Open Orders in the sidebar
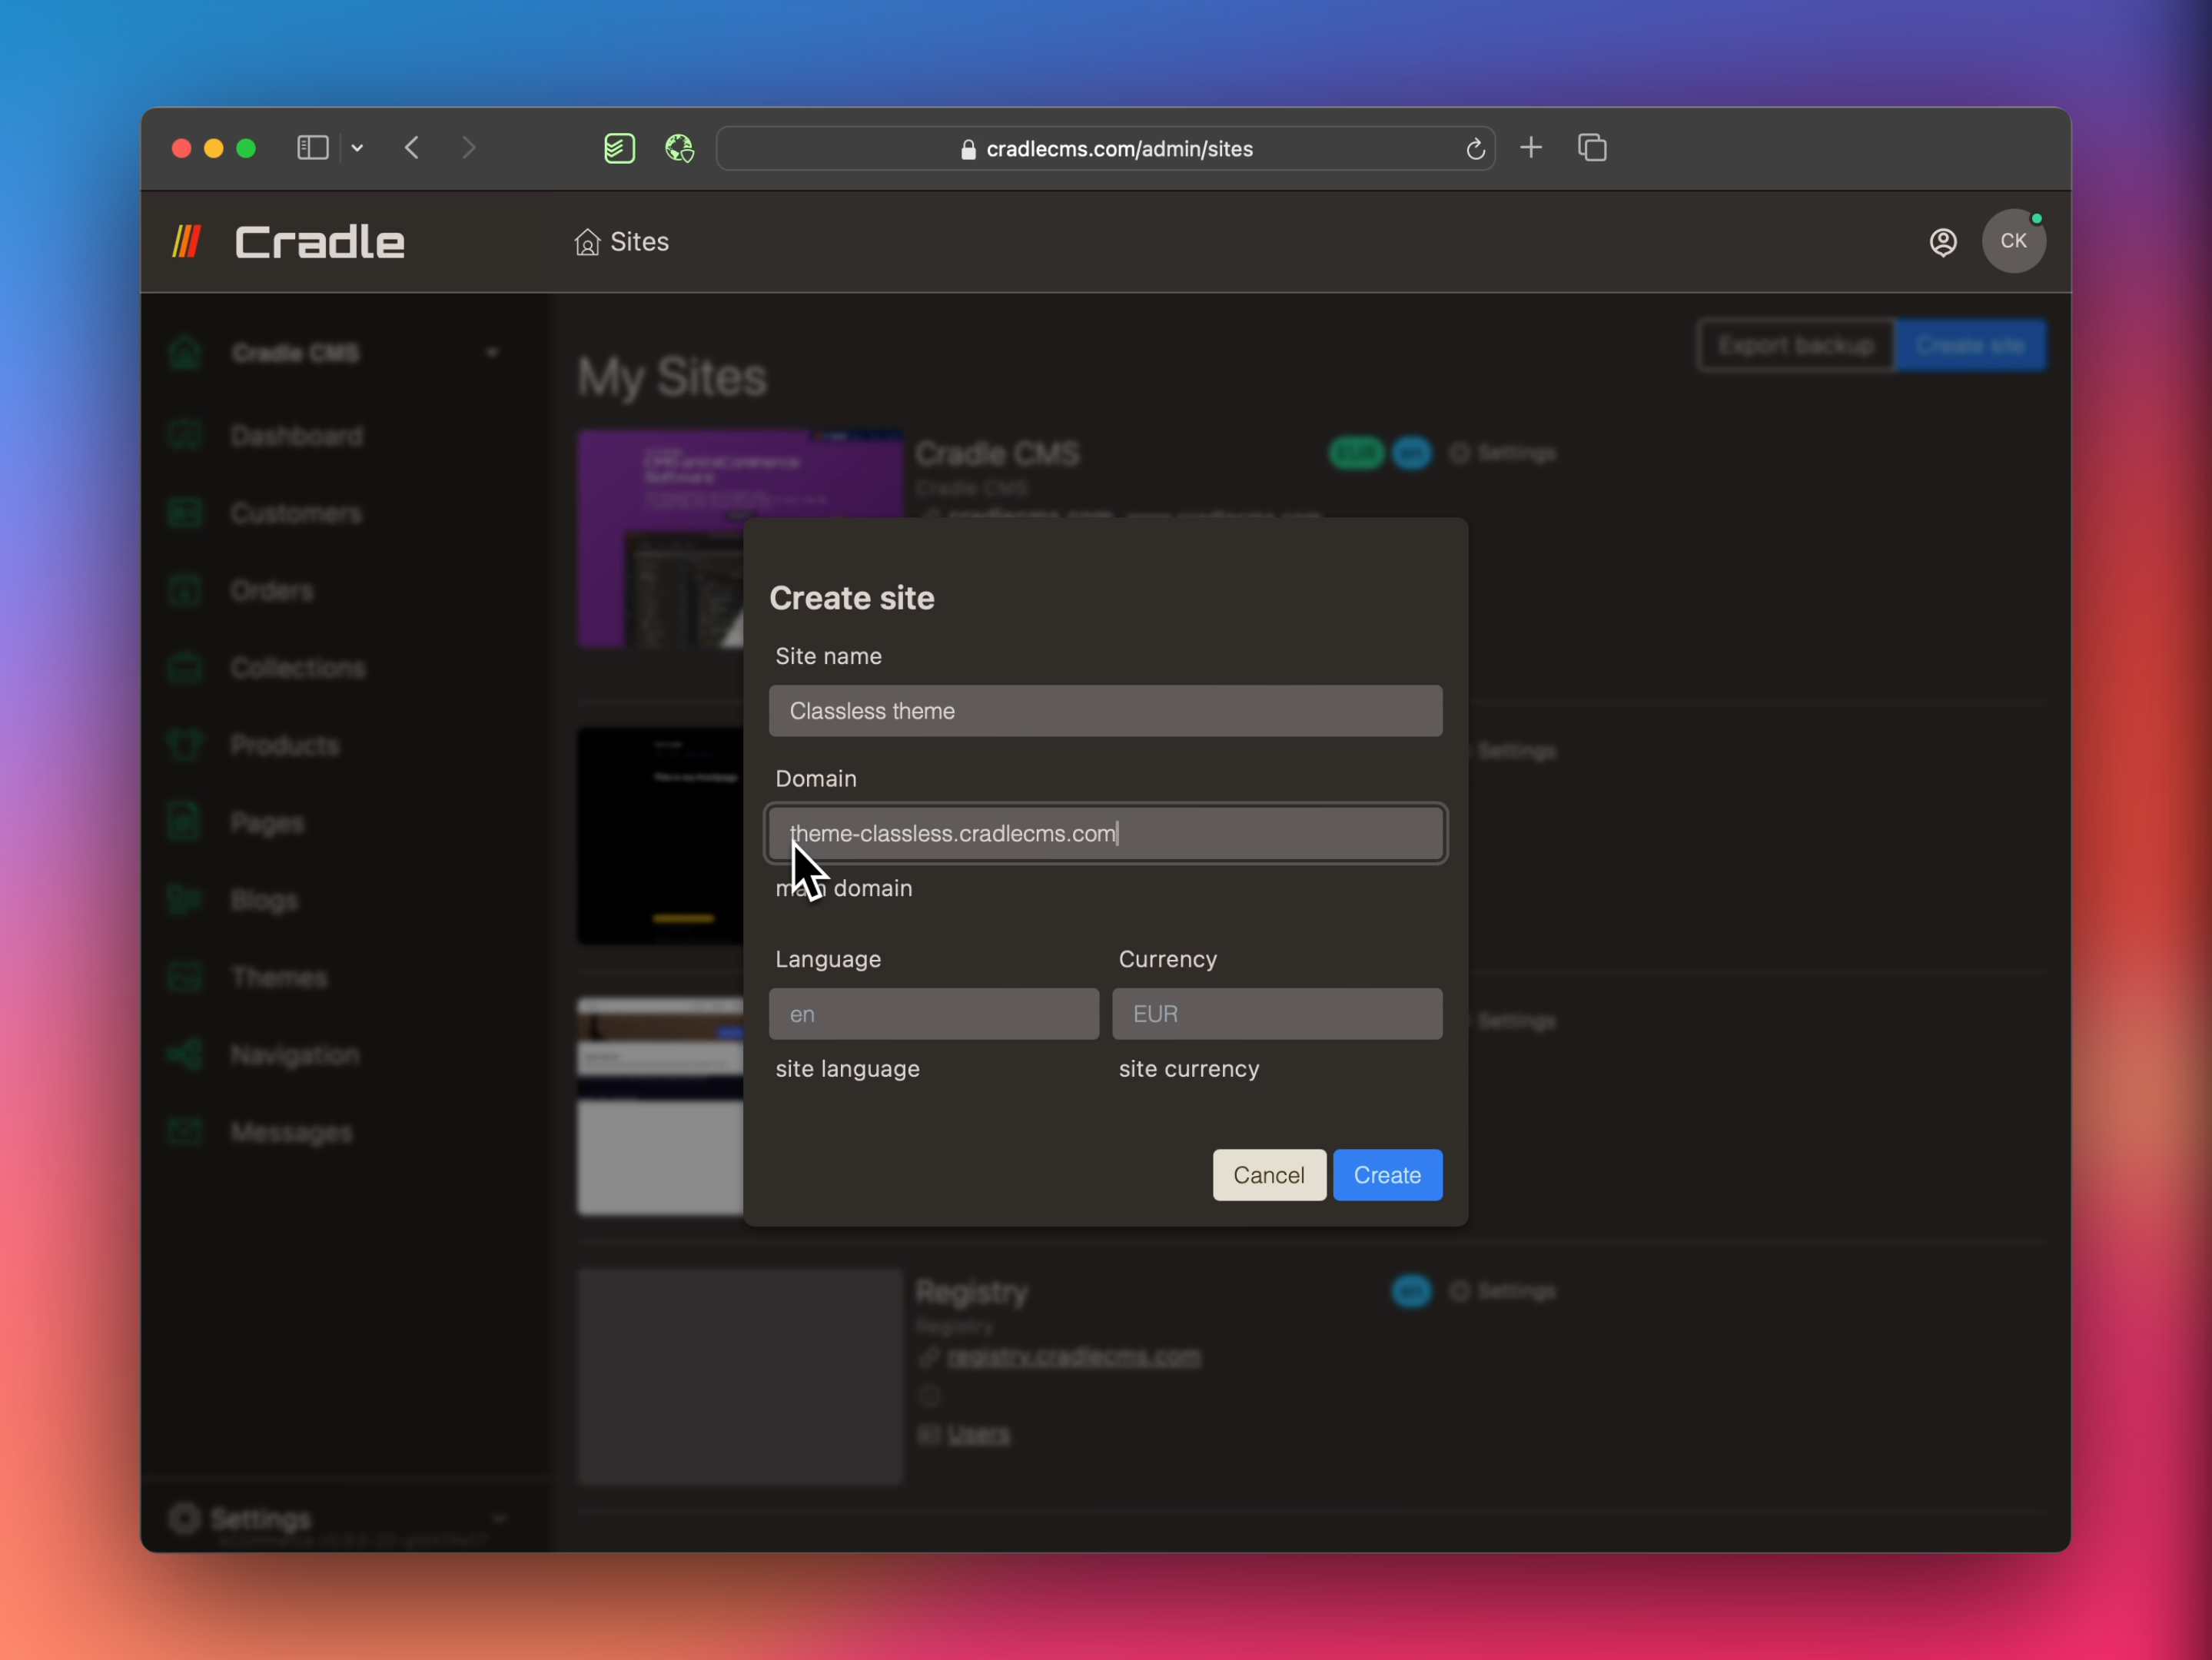The image size is (2212, 1660). pos(271,591)
